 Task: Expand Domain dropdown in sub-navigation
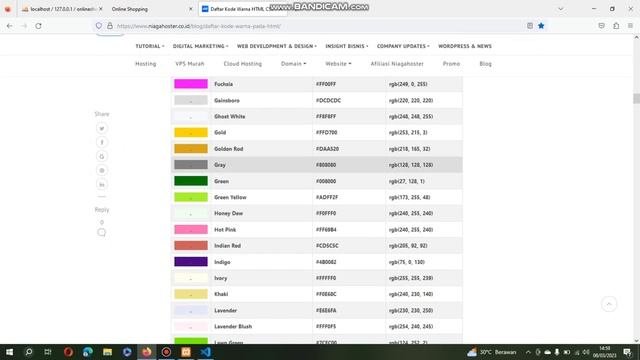point(293,64)
